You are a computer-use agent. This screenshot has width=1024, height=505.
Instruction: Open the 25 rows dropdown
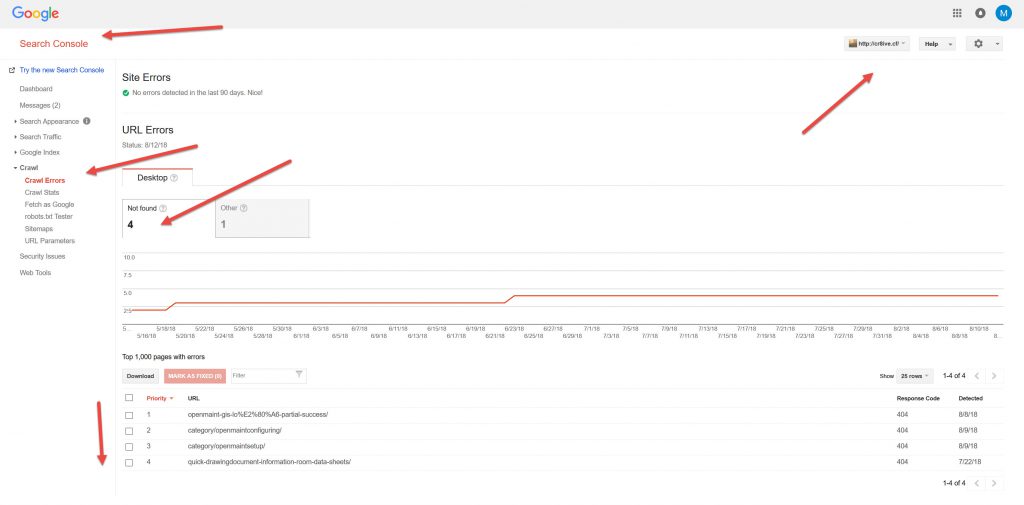[x=914, y=376]
